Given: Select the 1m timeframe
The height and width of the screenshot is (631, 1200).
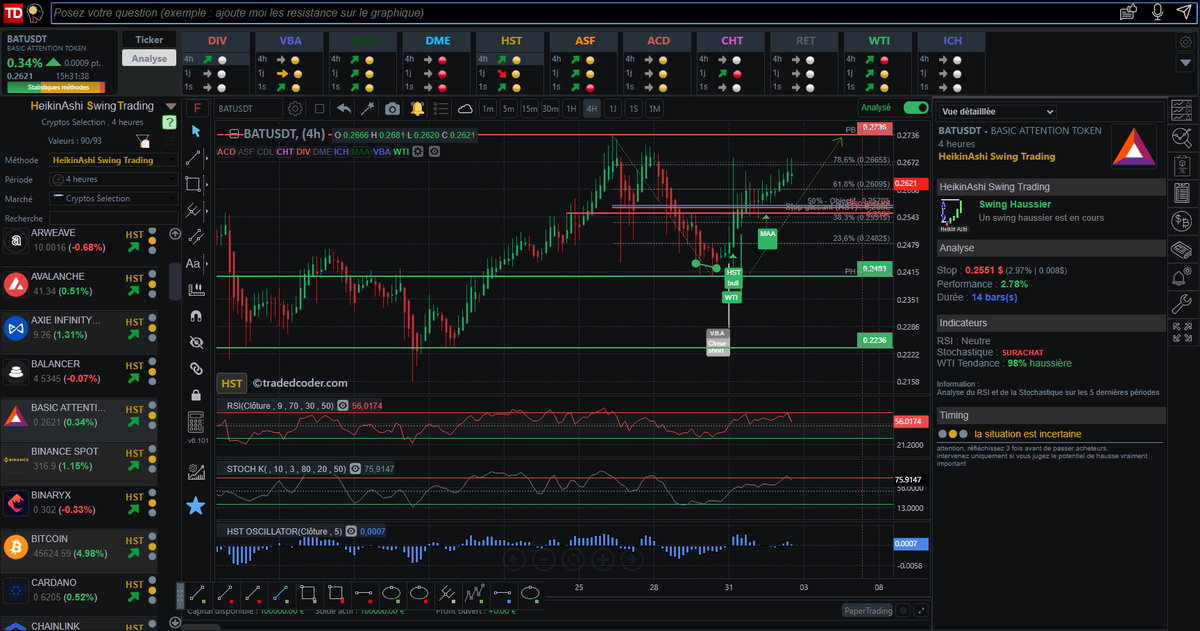Looking at the screenshot, I should [x=487, y=108].
